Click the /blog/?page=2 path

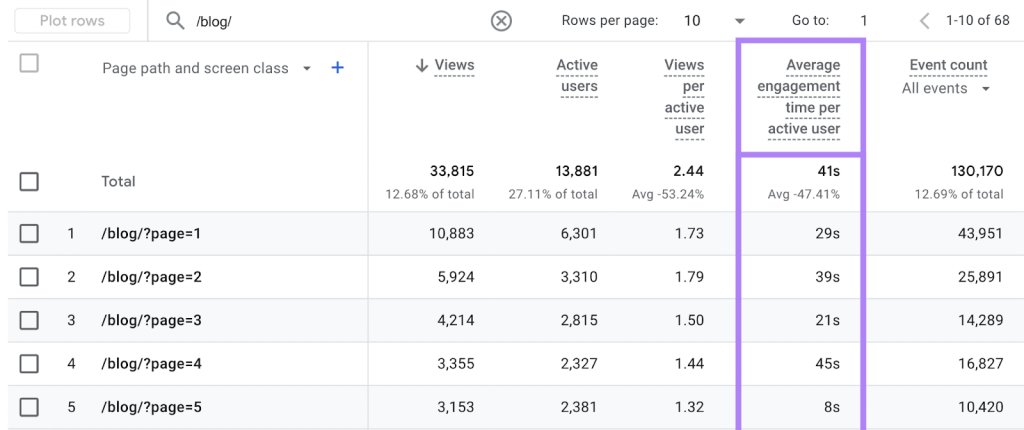[x=151, y=277]
